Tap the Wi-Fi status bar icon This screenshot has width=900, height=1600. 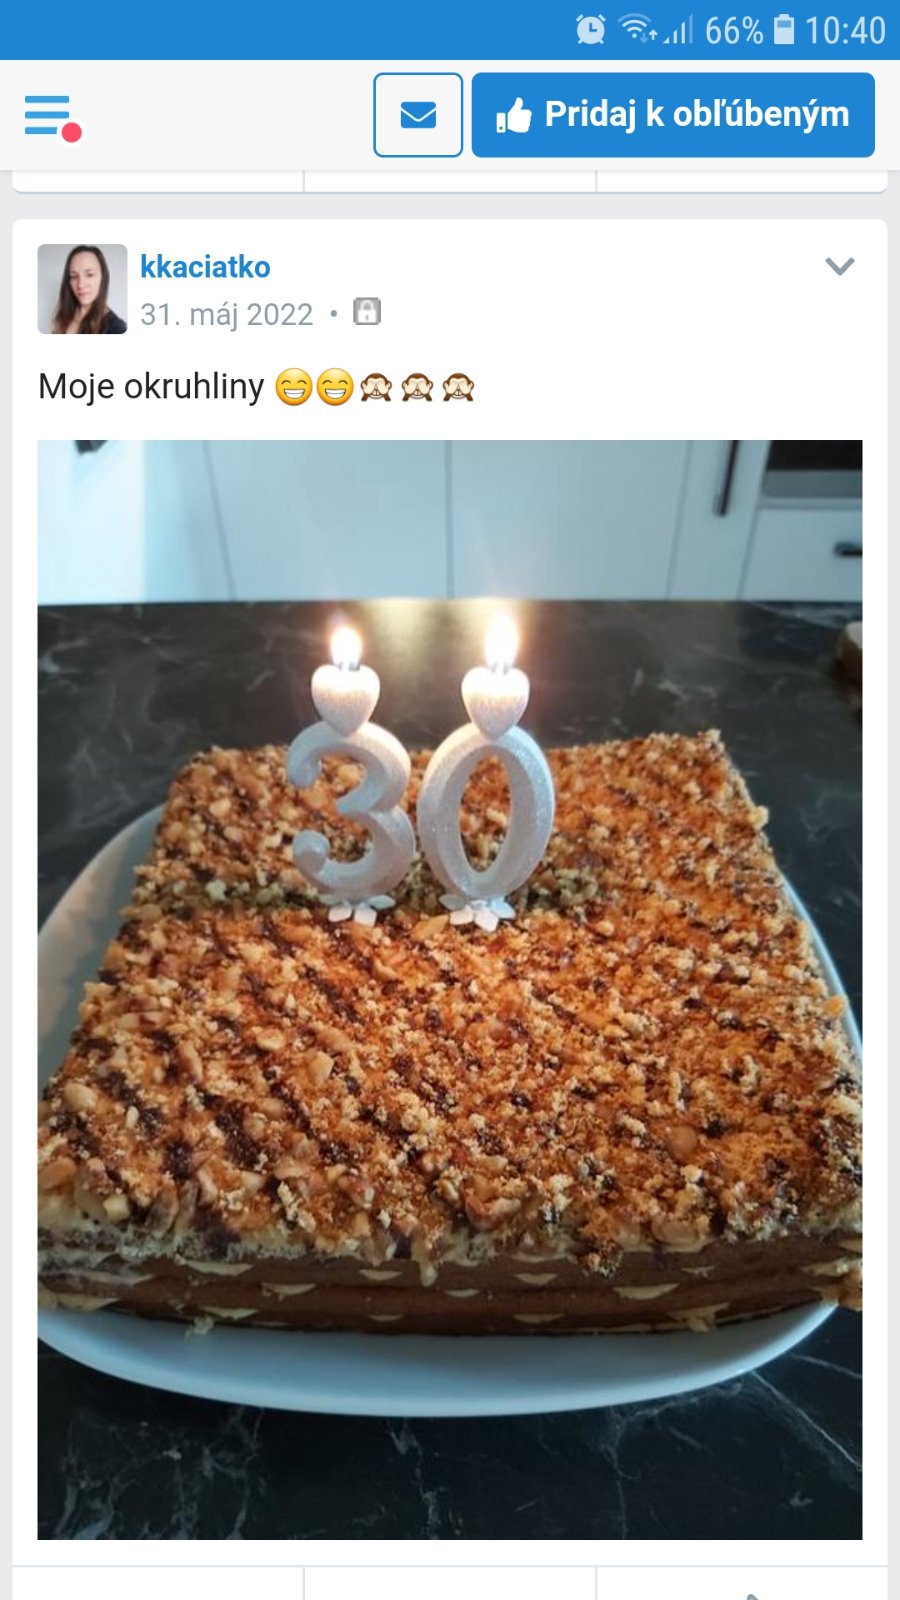[x=636, y=30]
